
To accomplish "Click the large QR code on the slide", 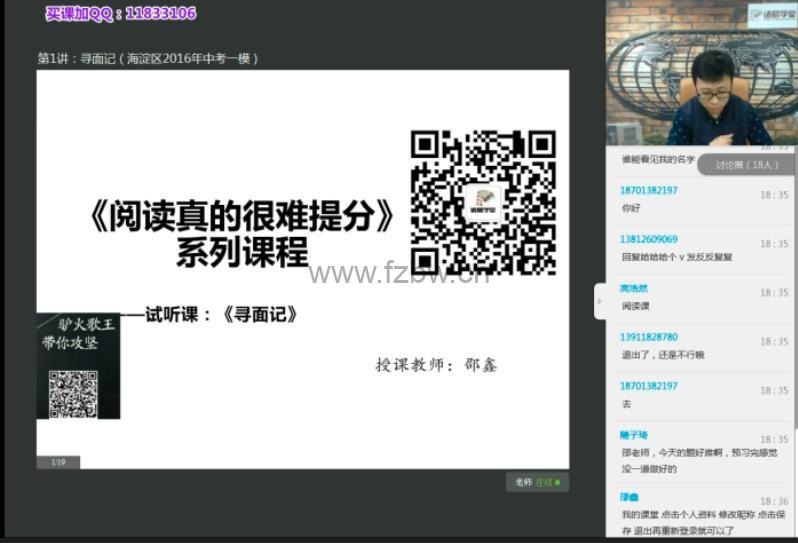I will coord(483,203).
